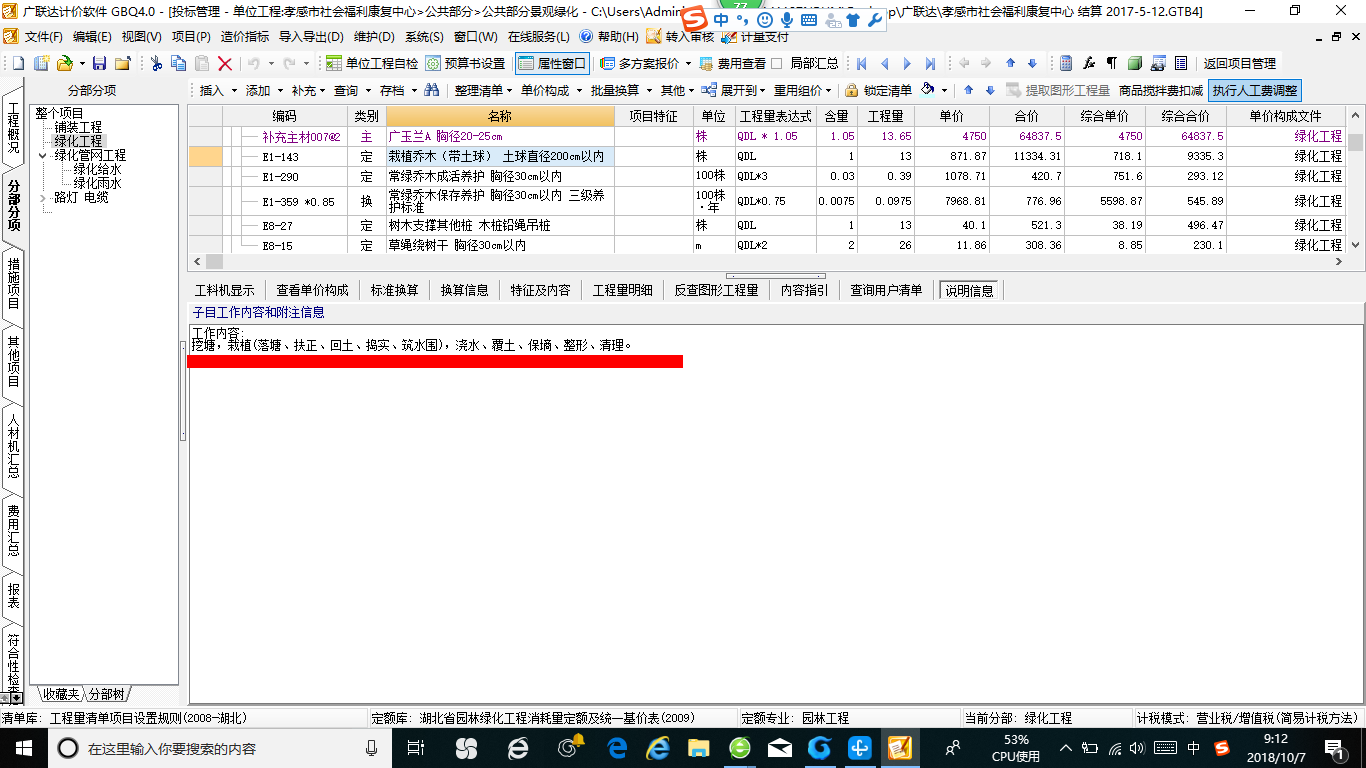The width and height of the screenshot is (1366, 768).
Task: Click the save disk icon
Action: 99,63
